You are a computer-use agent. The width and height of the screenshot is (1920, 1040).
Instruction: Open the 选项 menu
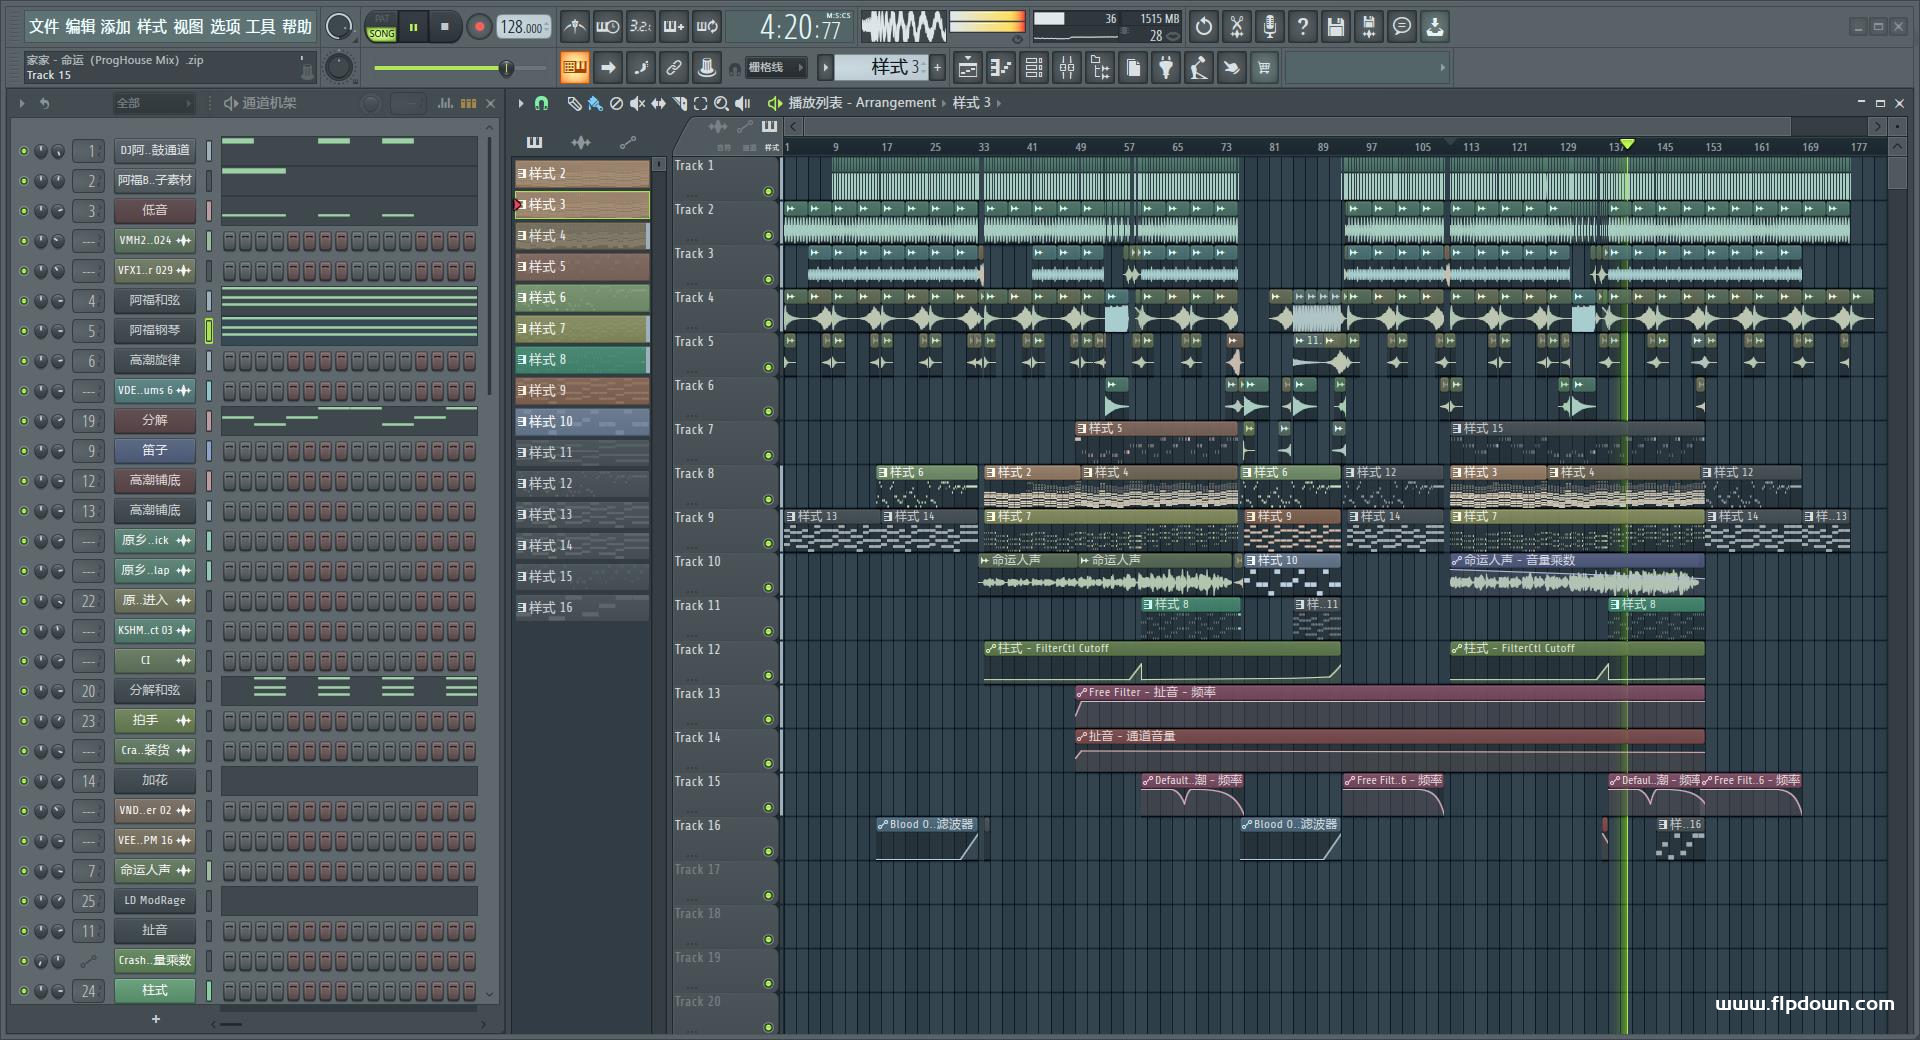pyautogui.click(x=225, y=27)
